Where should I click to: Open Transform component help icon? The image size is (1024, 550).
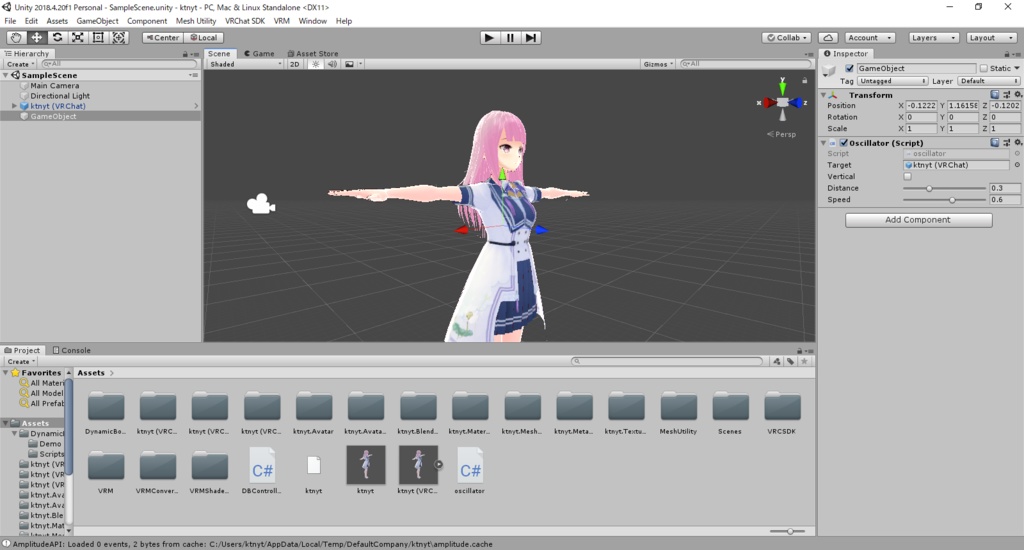[995, 95]
